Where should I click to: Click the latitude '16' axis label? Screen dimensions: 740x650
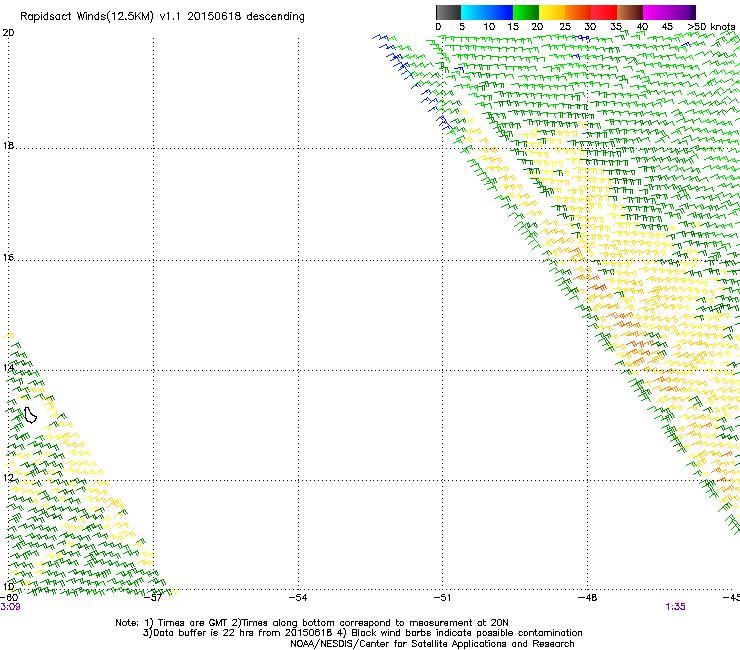[x=8, y=258]
